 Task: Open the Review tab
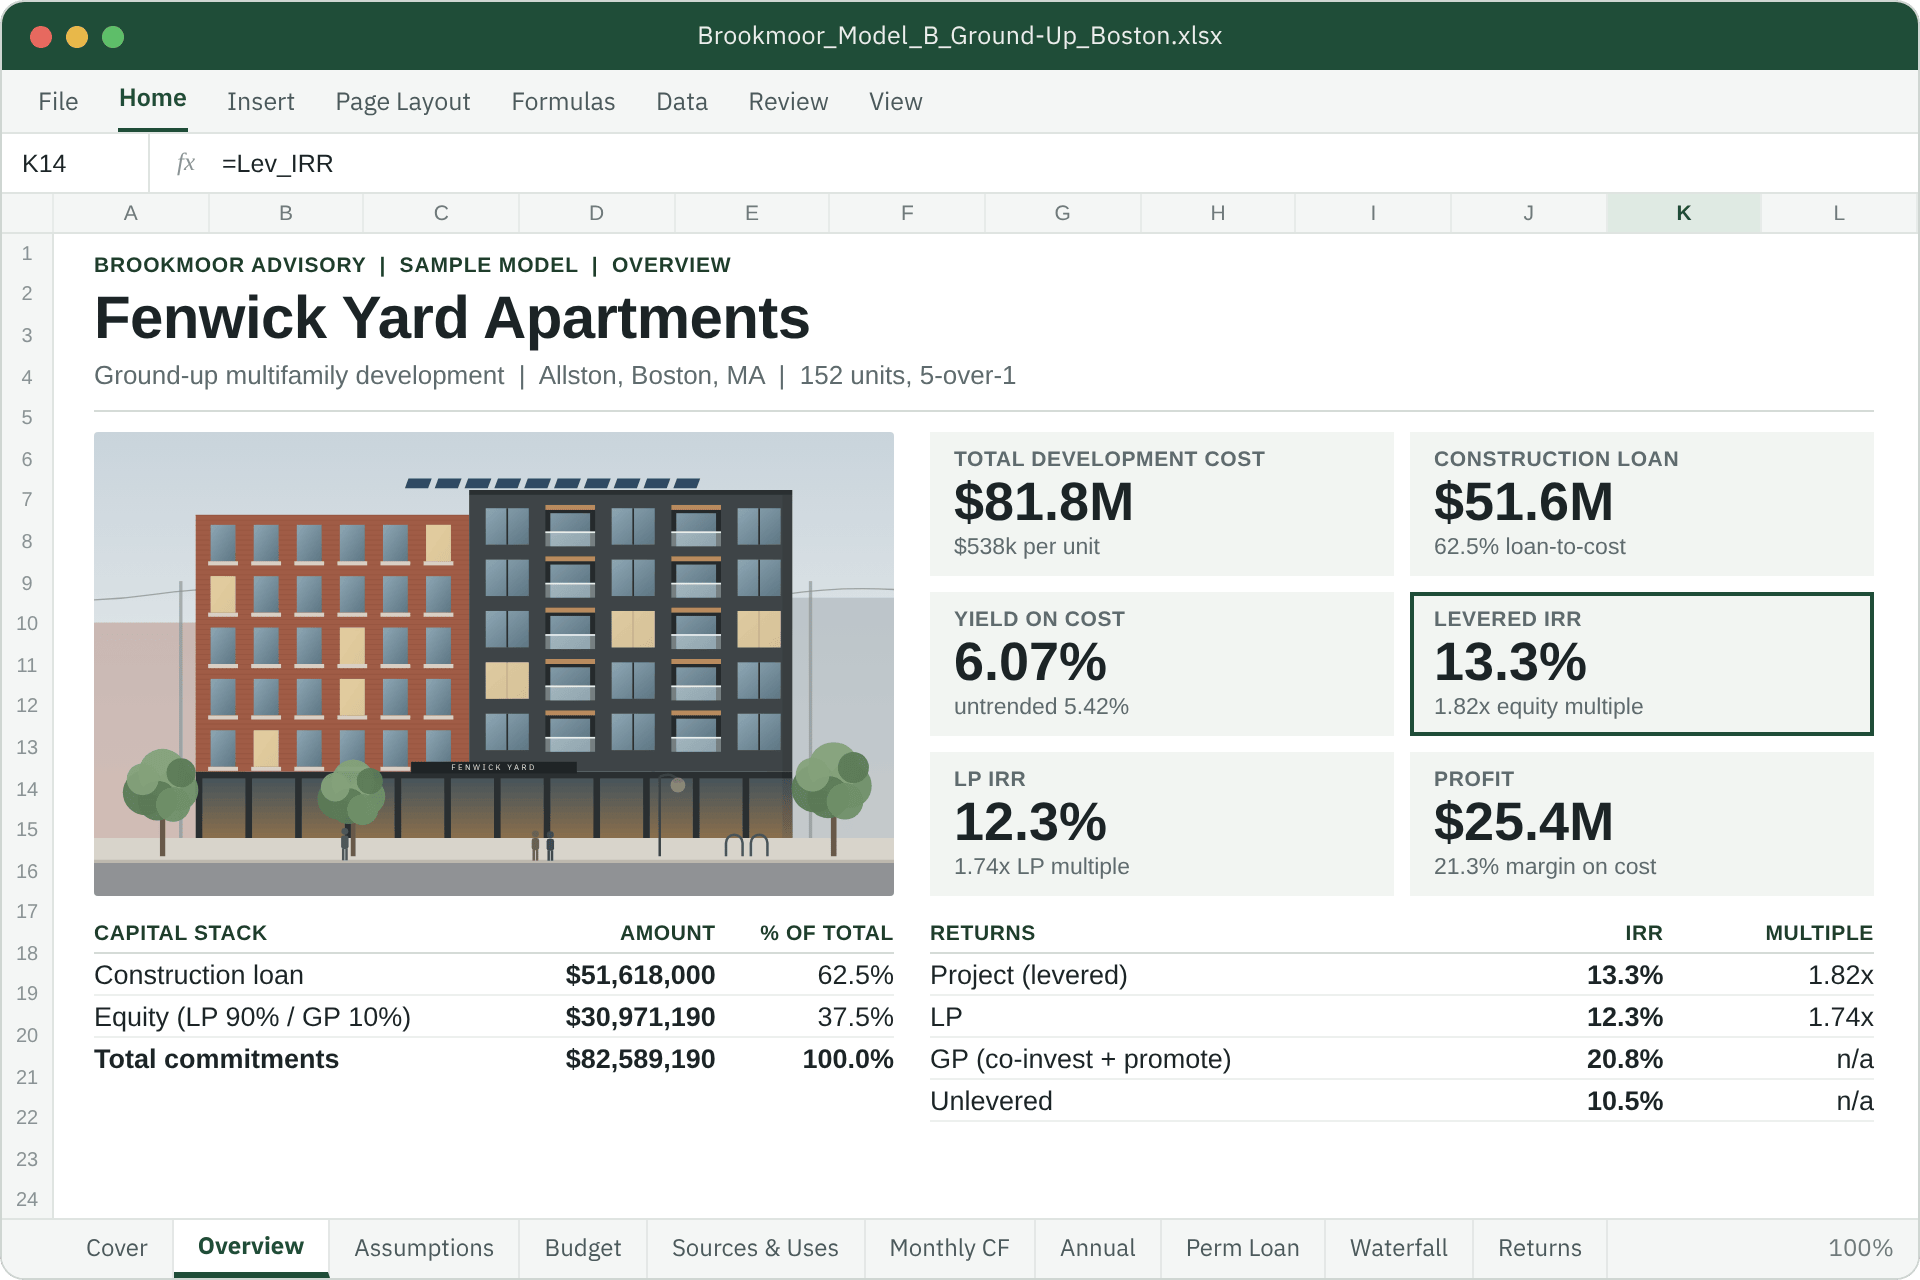(788, 101)
